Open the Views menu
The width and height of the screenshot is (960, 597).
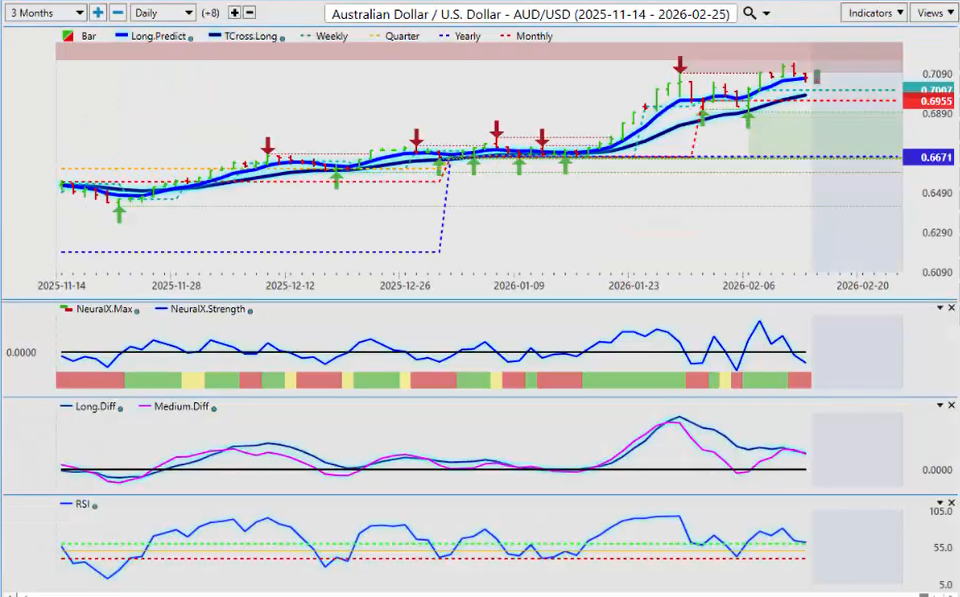(933, 13)
